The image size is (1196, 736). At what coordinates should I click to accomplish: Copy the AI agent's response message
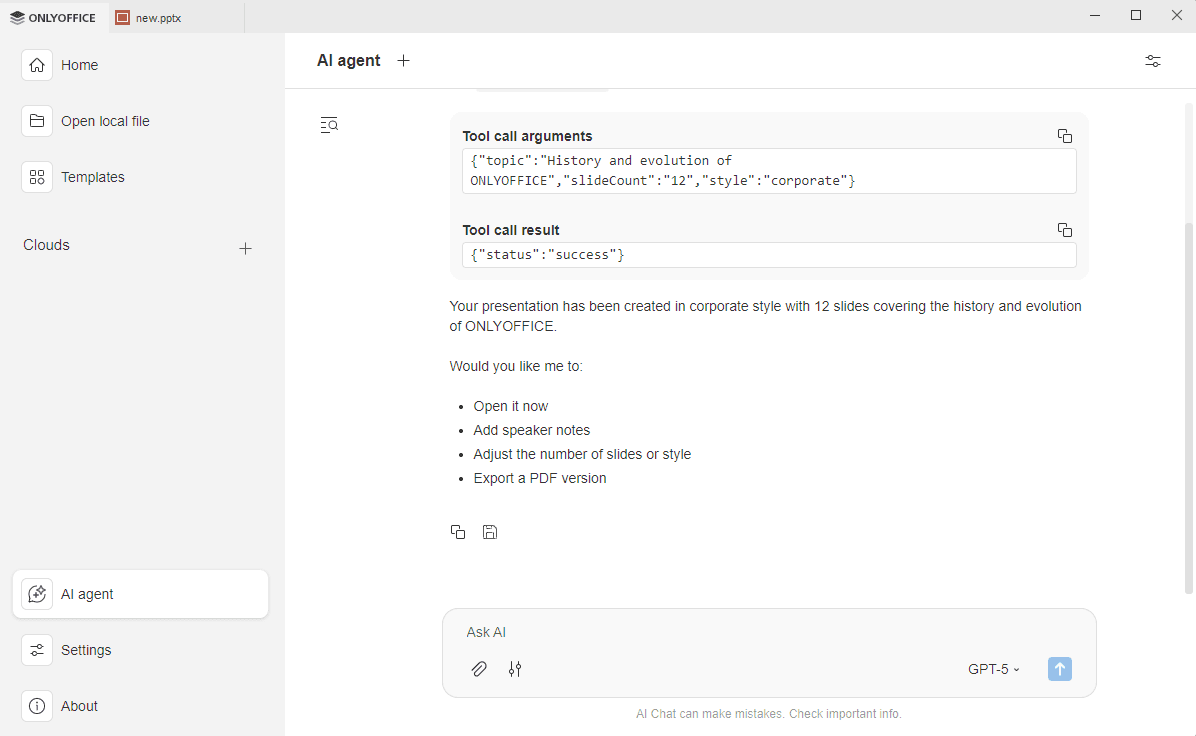point(458,531)
